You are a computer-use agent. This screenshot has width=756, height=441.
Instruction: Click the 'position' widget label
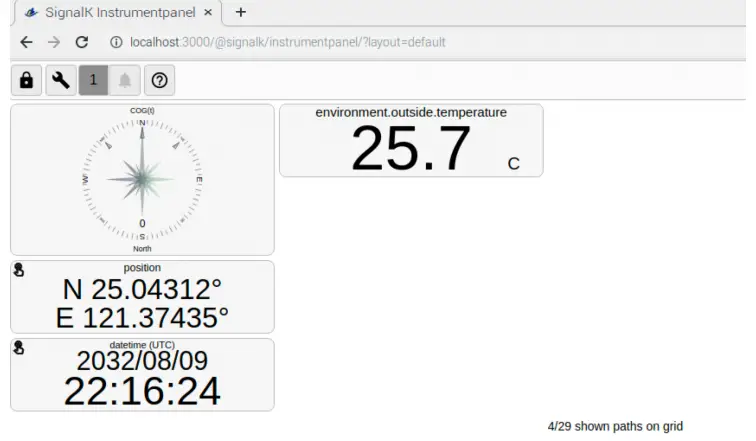[x=142, y=267]
